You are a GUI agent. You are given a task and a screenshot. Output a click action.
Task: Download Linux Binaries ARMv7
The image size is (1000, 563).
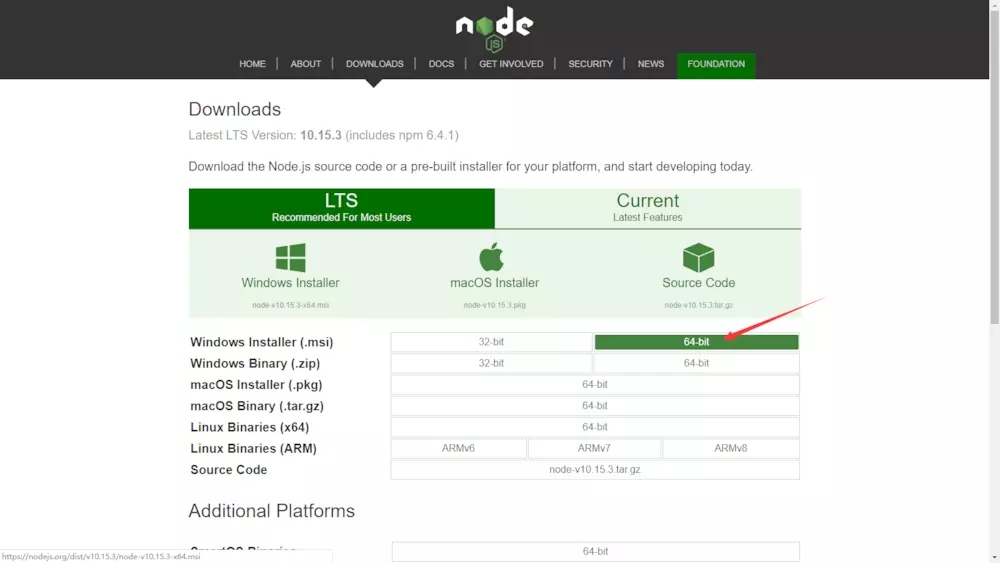pyautogui.click(x=594, y=448)
